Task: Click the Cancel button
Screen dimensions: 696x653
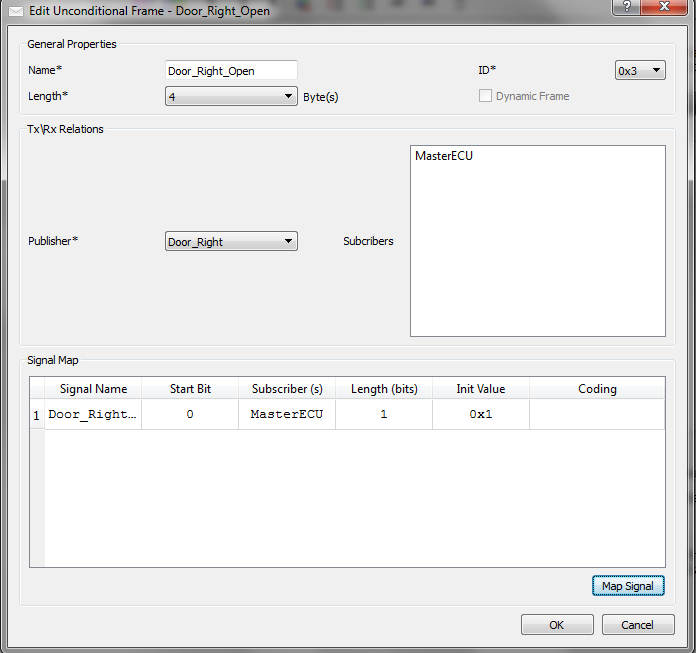Action: 638,625
